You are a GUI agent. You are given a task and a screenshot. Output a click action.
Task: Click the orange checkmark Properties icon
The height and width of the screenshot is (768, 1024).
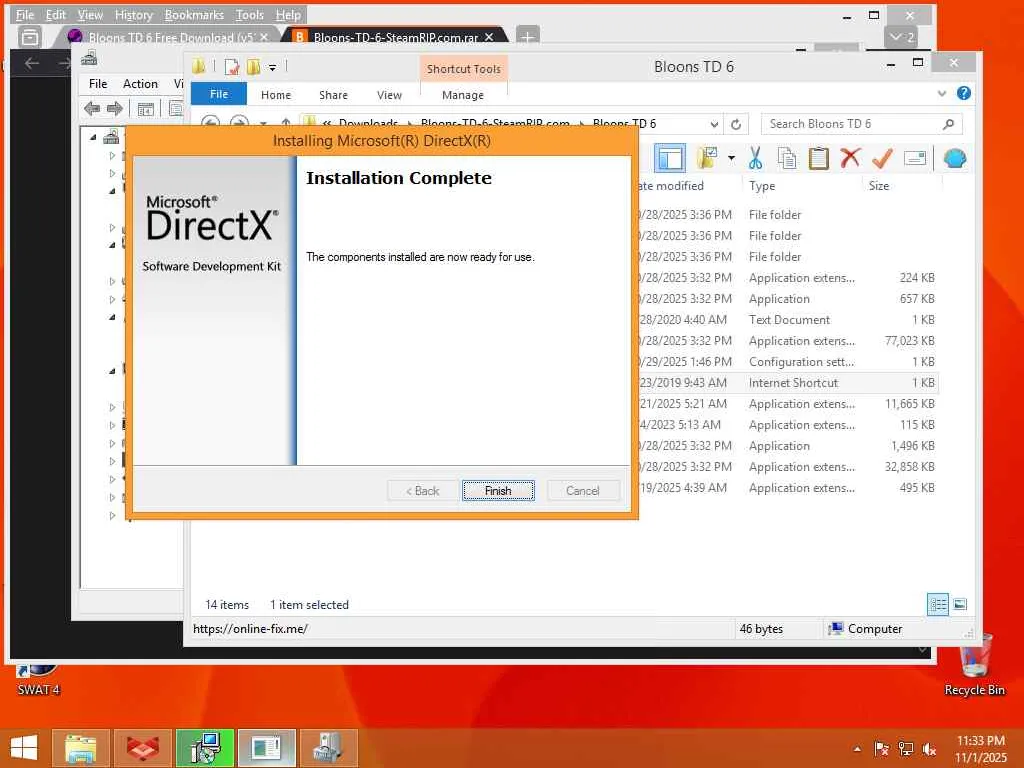tap(882, 158)
